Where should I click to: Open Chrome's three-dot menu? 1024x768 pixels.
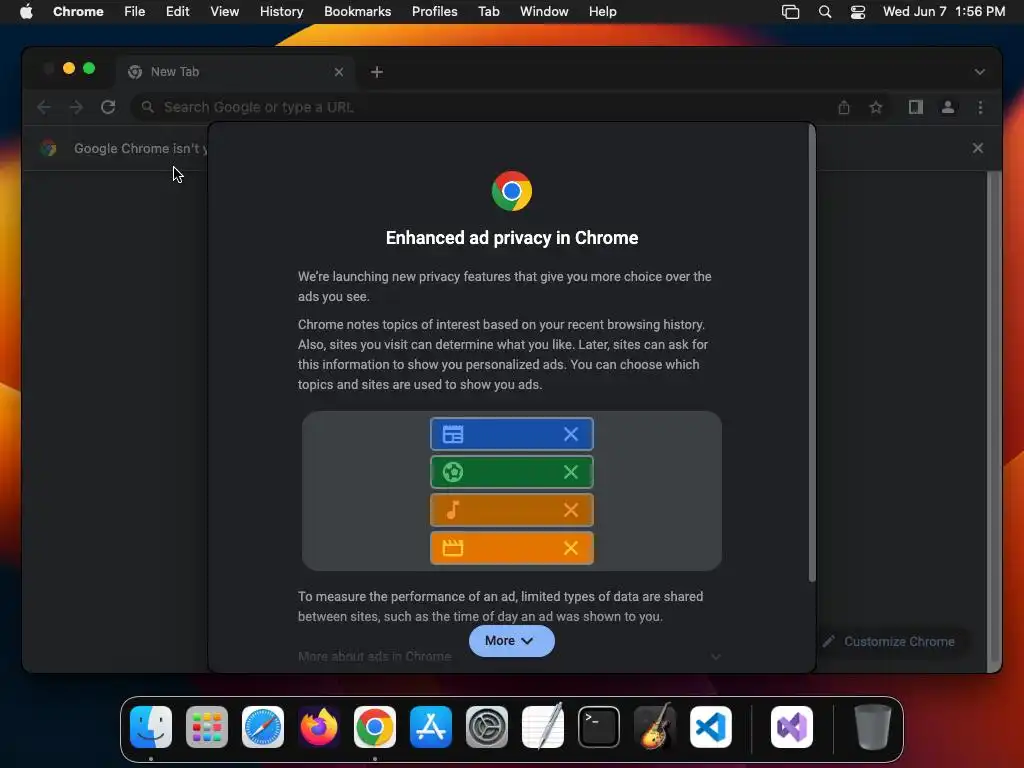click(980, 107)
